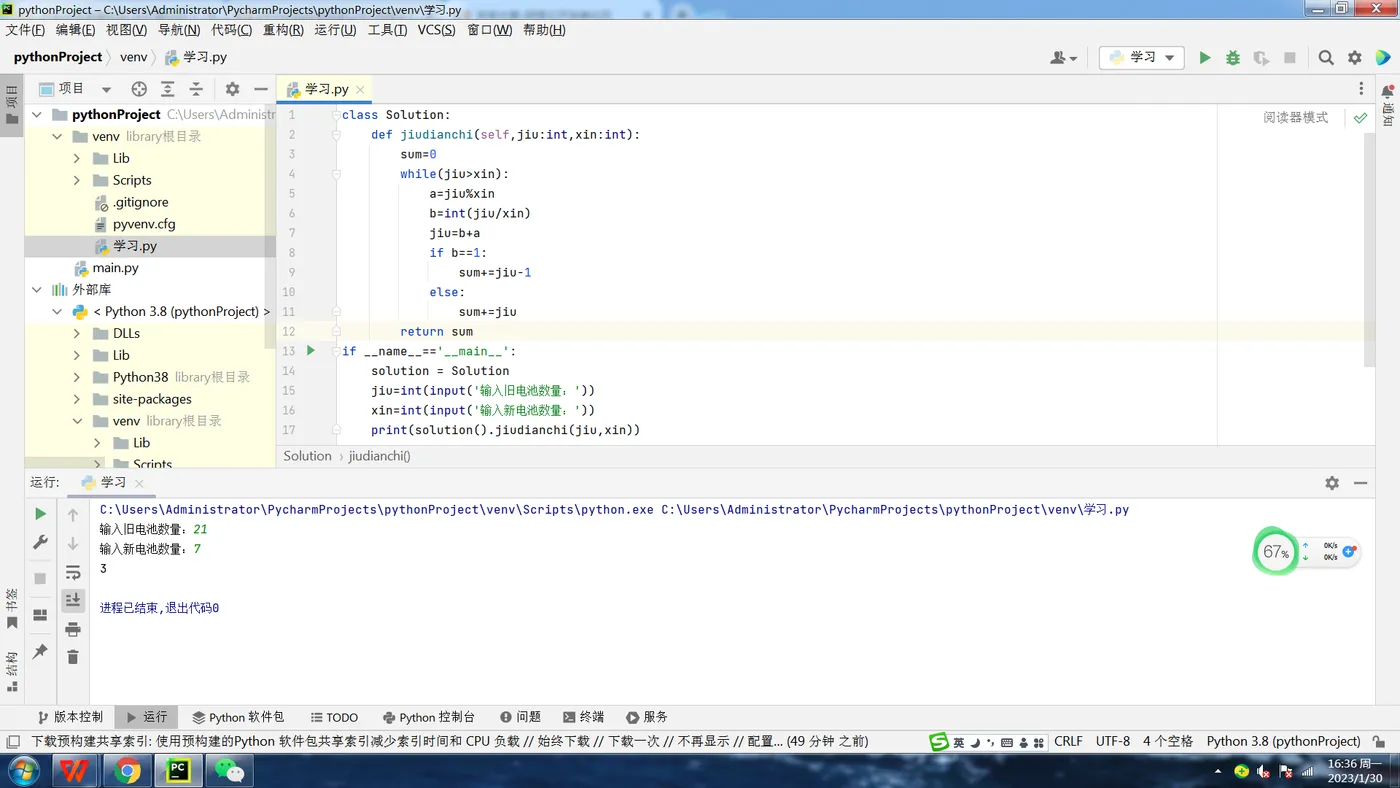The image size is (1400, 788).
Task: Select .gitignore file in project tree
Action: coord(140,202)
